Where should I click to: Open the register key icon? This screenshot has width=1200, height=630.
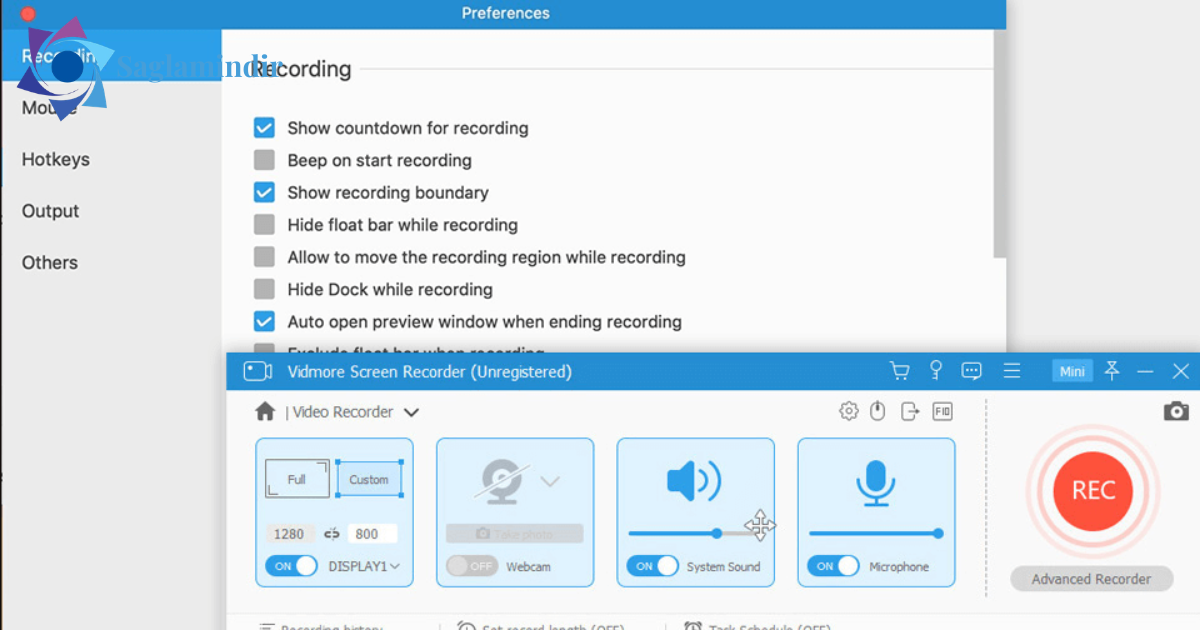point(936,371)
